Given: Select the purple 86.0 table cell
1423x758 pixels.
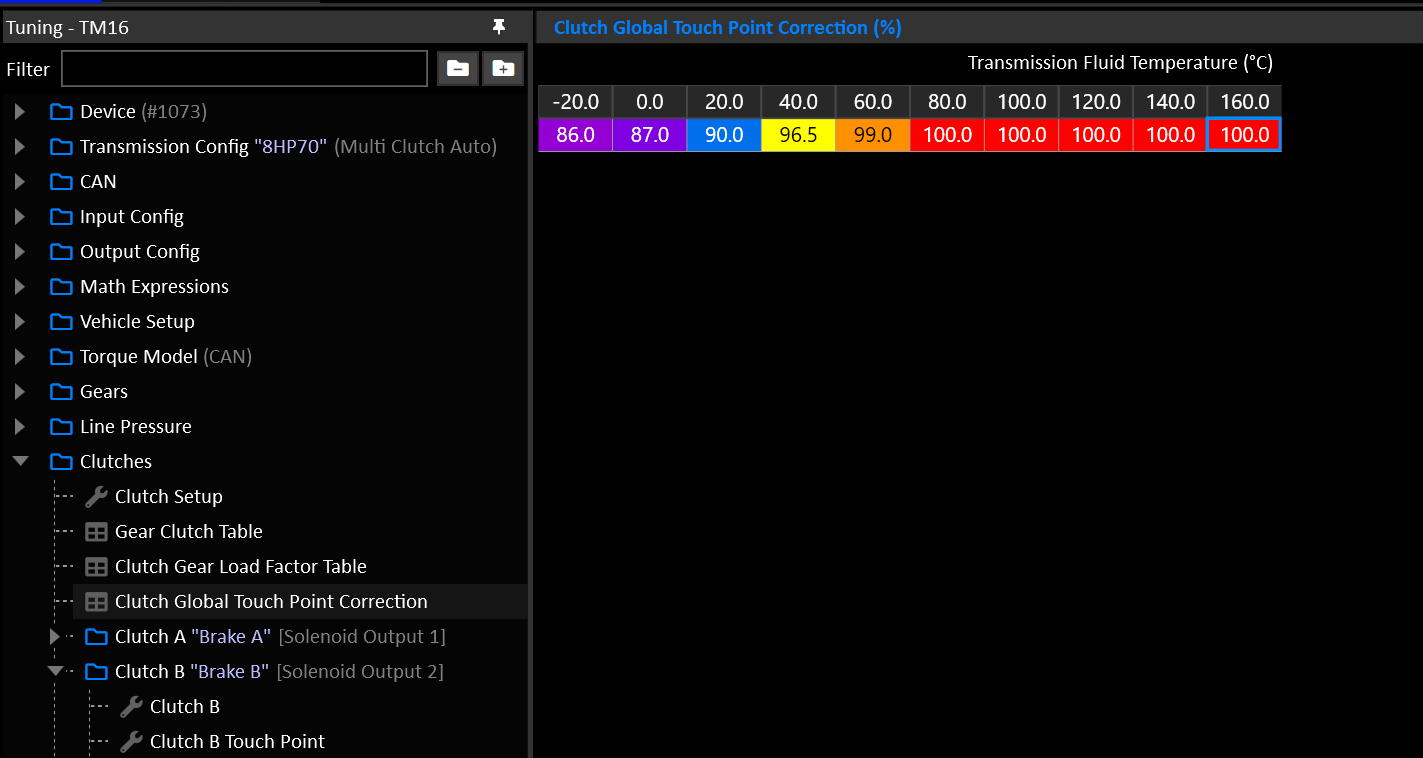Looking at the screenshot, I should click(575, 134).
